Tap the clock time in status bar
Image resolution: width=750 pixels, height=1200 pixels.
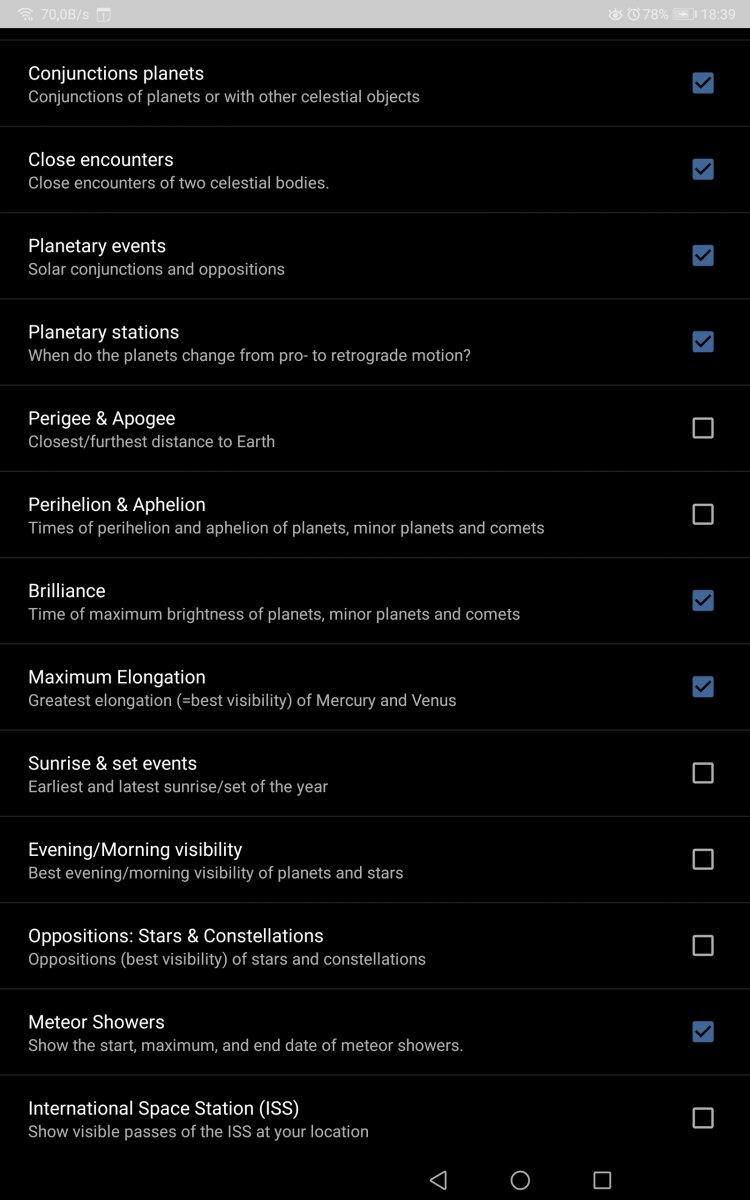click(x=718, y=14)
